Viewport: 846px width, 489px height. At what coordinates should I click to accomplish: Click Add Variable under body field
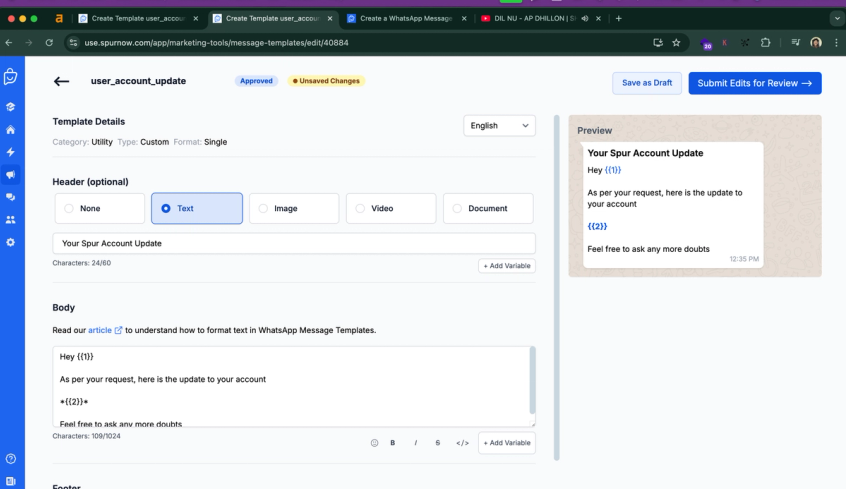507,443
